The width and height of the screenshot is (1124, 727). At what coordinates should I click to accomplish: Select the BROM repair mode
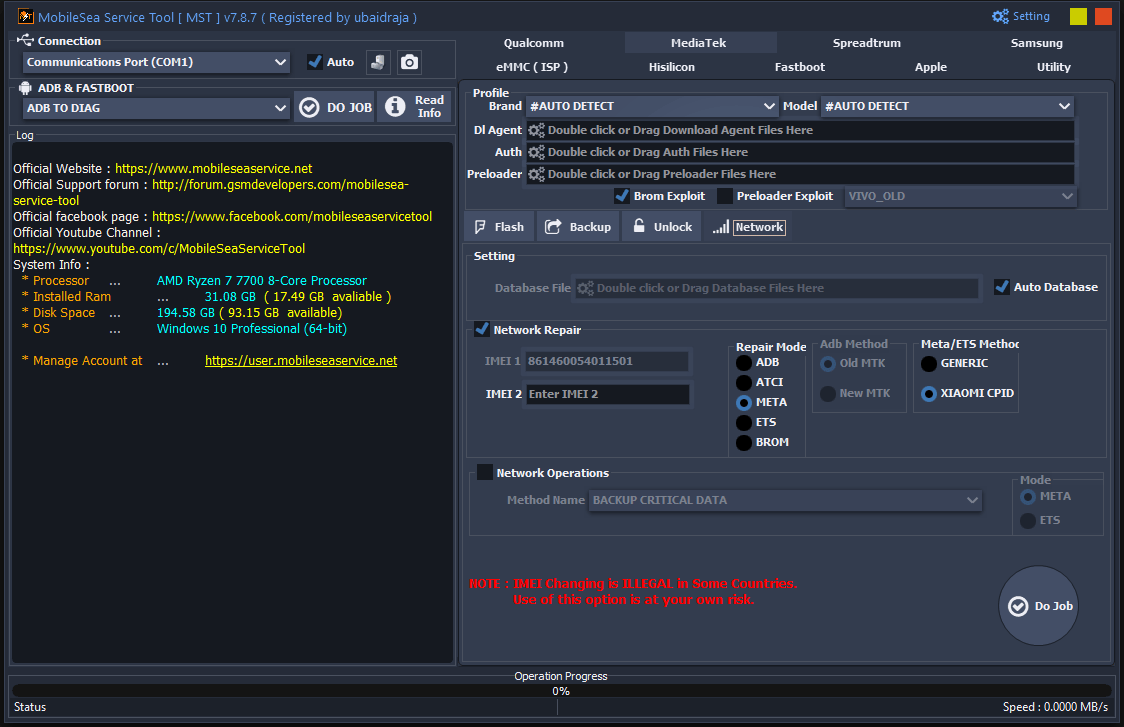click(x=744, y=442)
